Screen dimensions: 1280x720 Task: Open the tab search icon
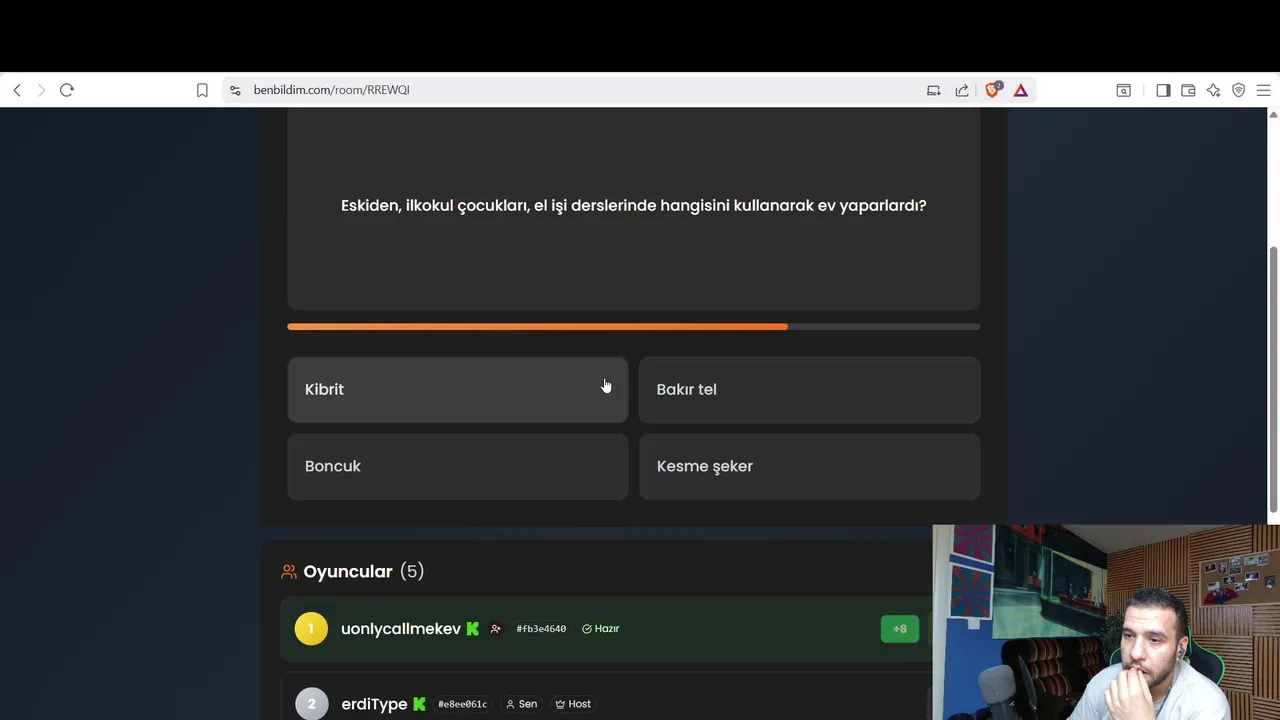pos(1124,90)
